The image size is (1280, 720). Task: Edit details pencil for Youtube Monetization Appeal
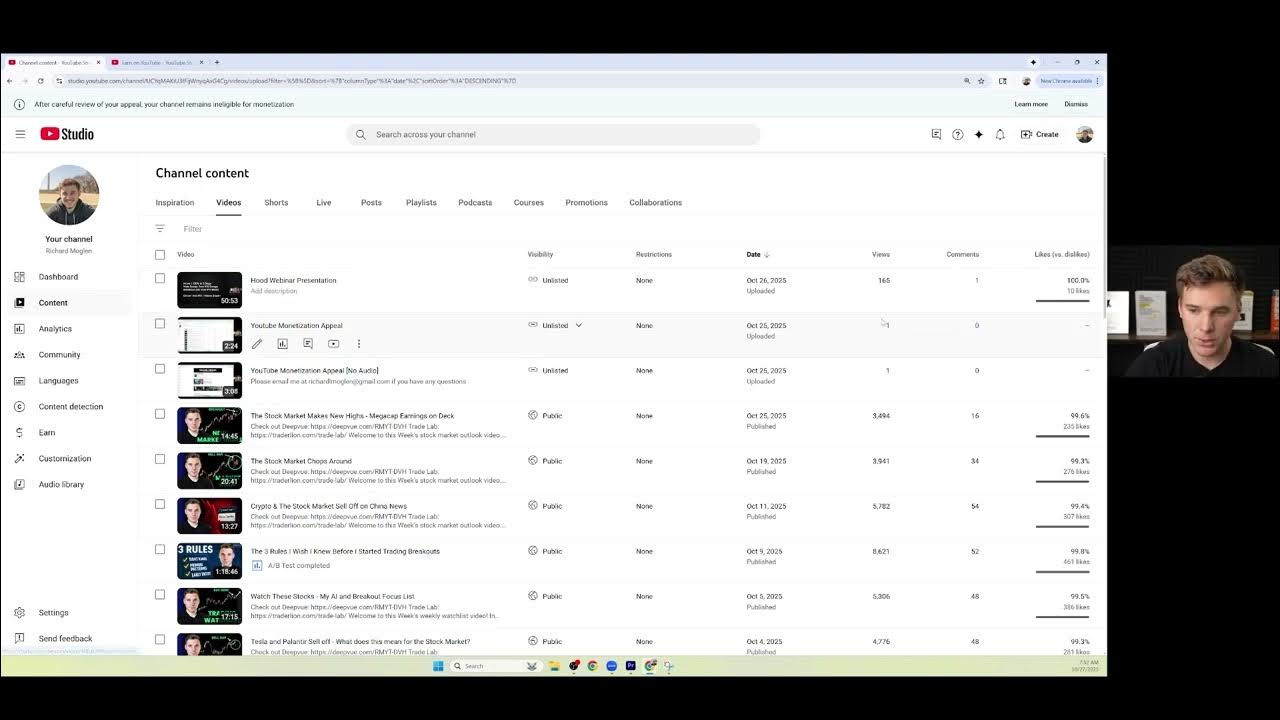pos(257,344)
